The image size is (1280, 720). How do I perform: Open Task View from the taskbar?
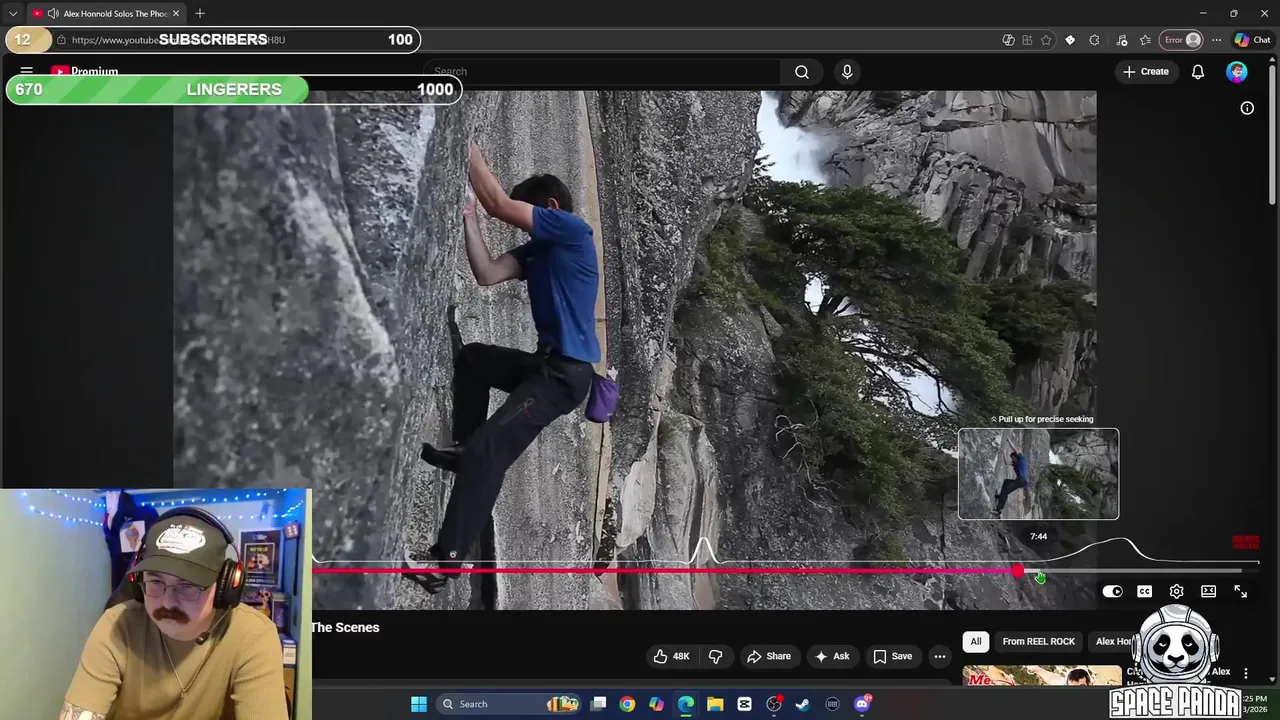tap(598, 704)
